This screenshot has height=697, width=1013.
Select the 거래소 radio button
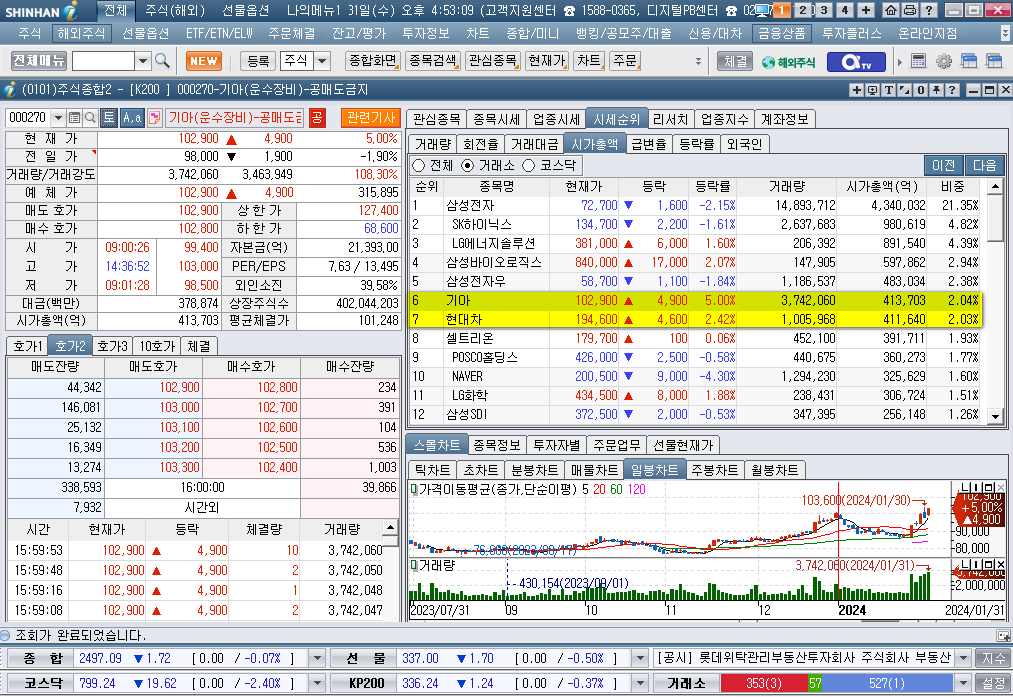[x=468, y=165]
